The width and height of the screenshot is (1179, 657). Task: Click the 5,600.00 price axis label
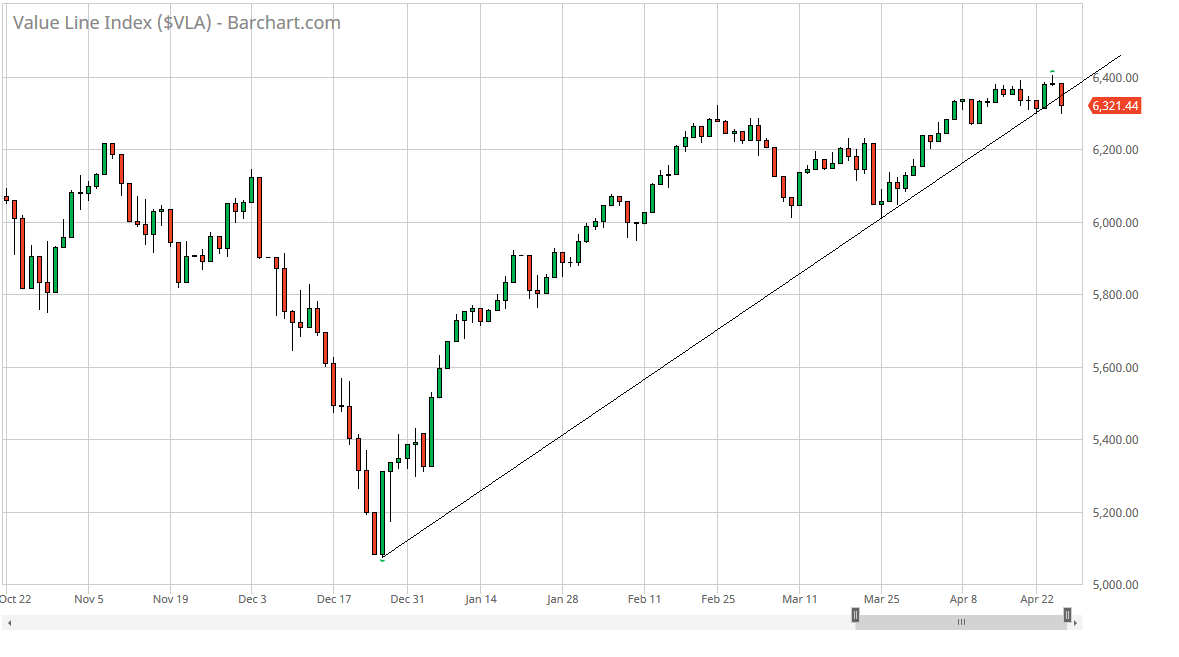pyautogui.click(x=1116, y=368)
